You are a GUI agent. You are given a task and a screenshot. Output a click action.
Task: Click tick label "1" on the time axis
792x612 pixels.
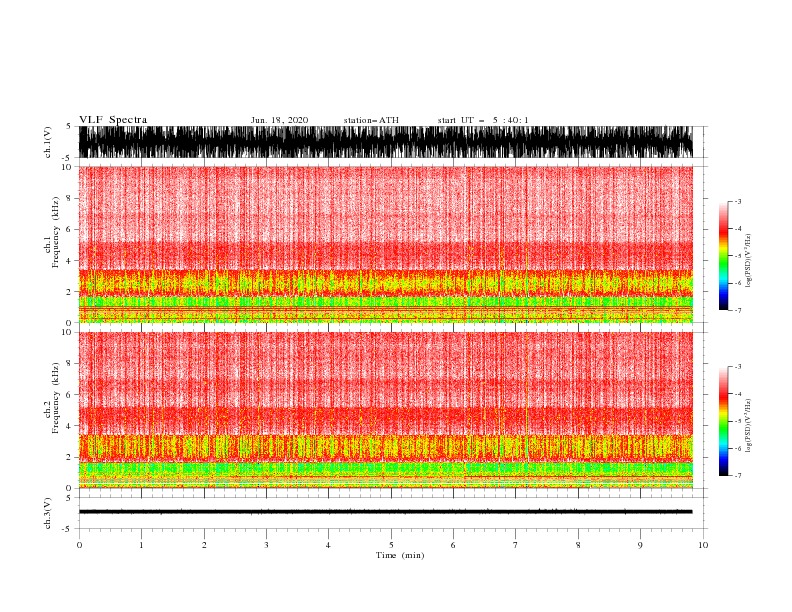point(141,545)
